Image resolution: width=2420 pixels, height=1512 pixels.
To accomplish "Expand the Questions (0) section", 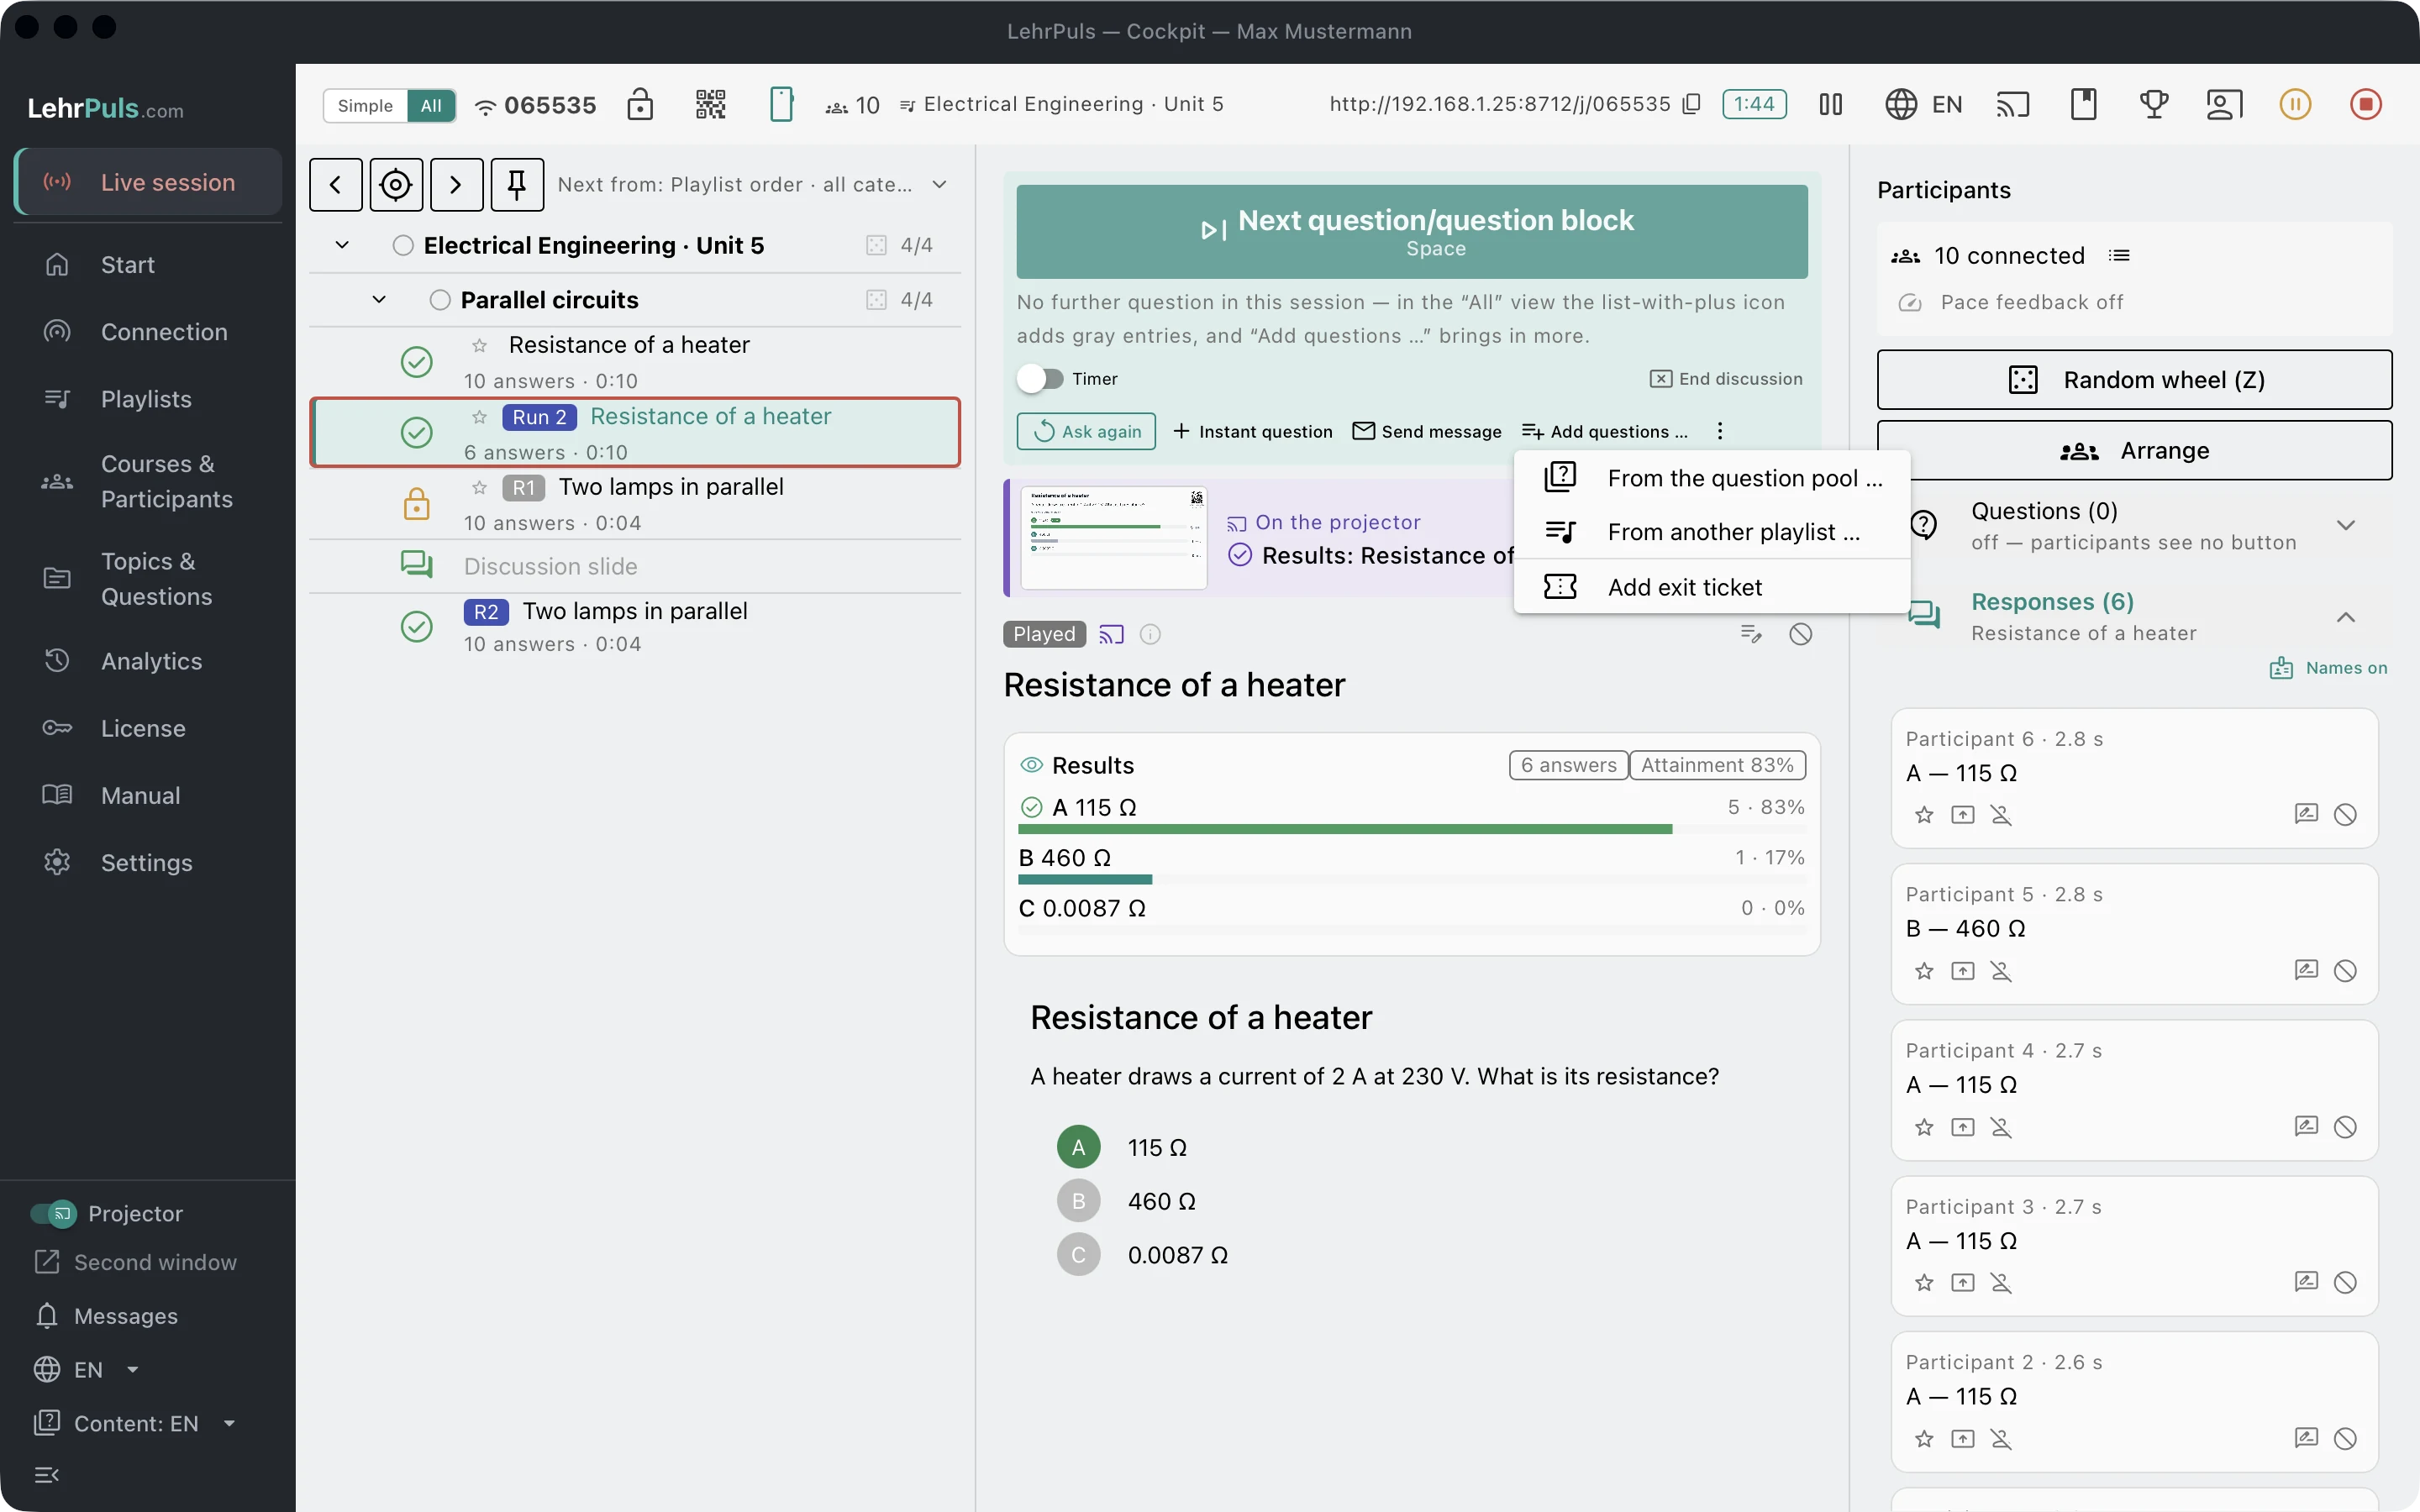I will click(2346, 525).
